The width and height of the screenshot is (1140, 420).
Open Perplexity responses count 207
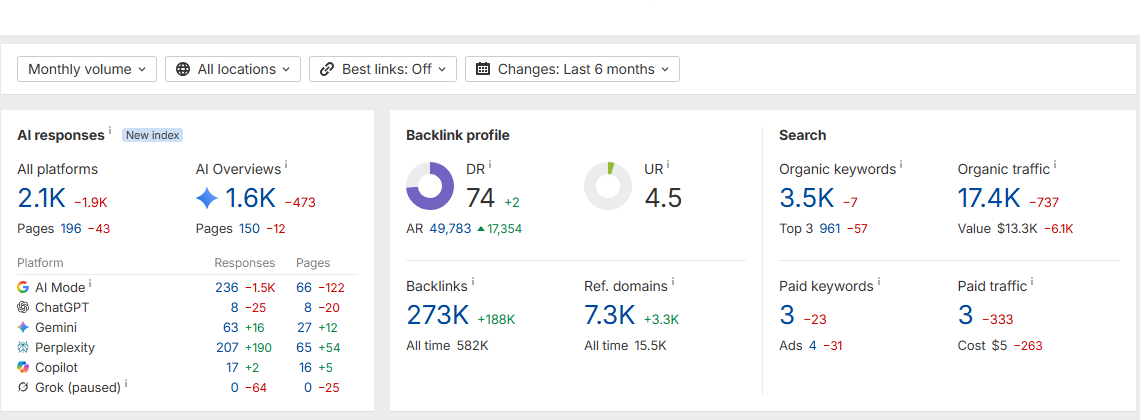pos(228,348)
